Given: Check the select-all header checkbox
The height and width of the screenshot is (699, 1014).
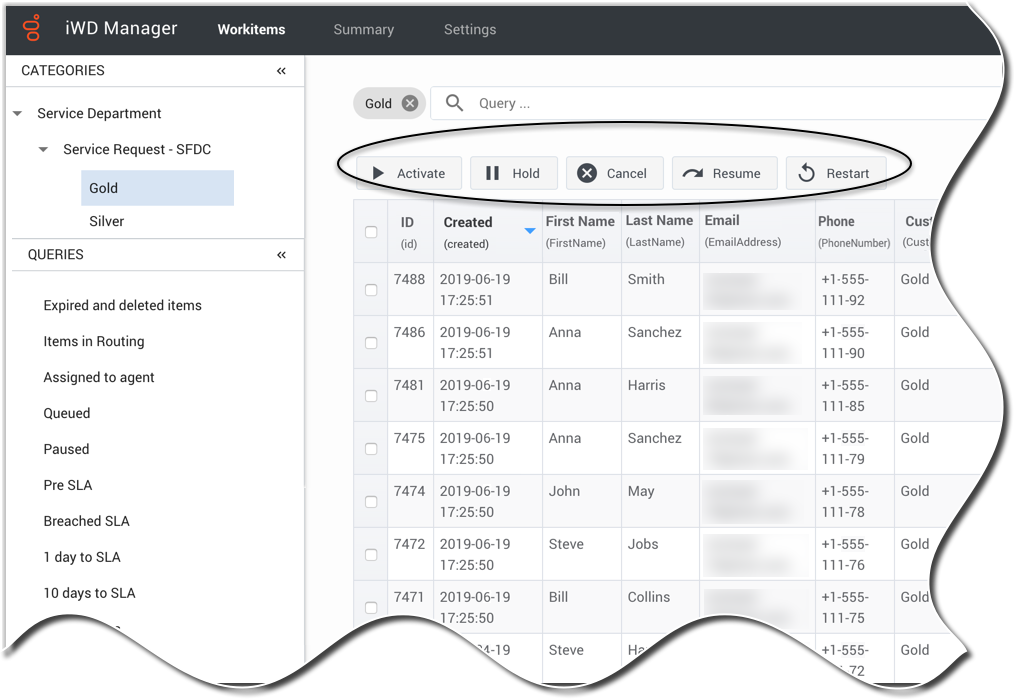Looking at the screenshot, I should click(371, 232).
